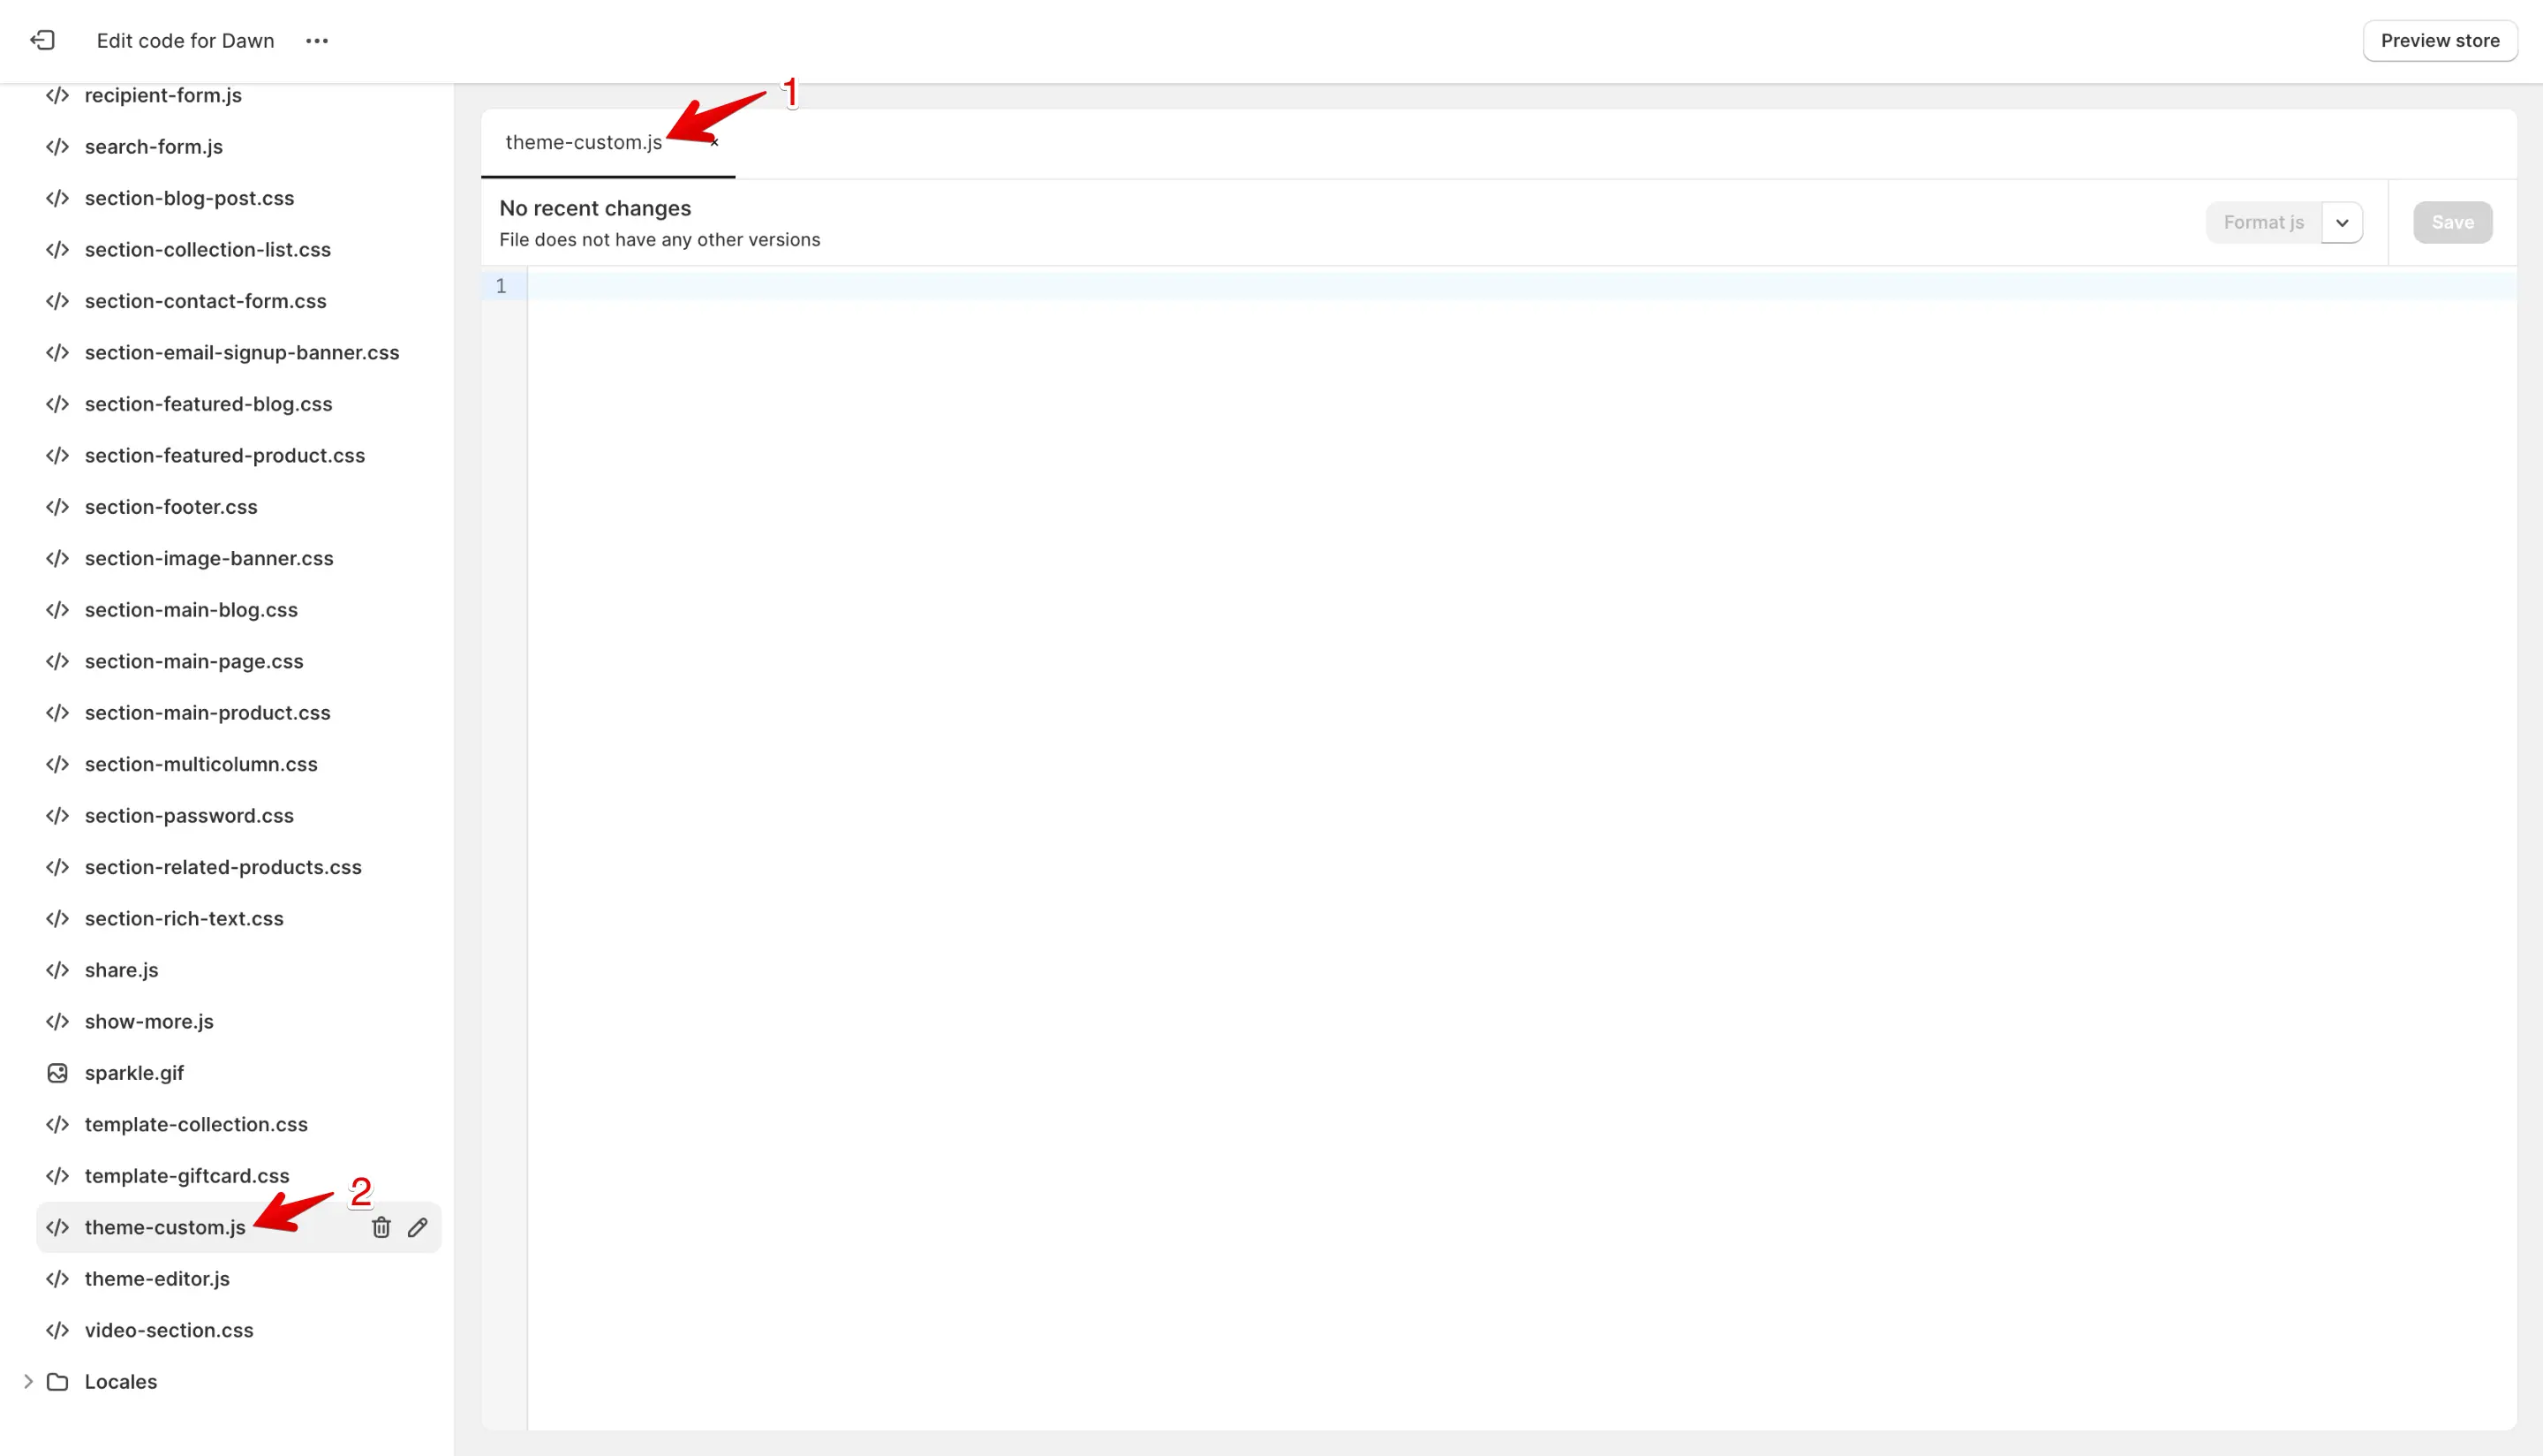Click Edit code for Dawn title
The height and width of the screenshot is (1456, 2543).
point(185,41)
